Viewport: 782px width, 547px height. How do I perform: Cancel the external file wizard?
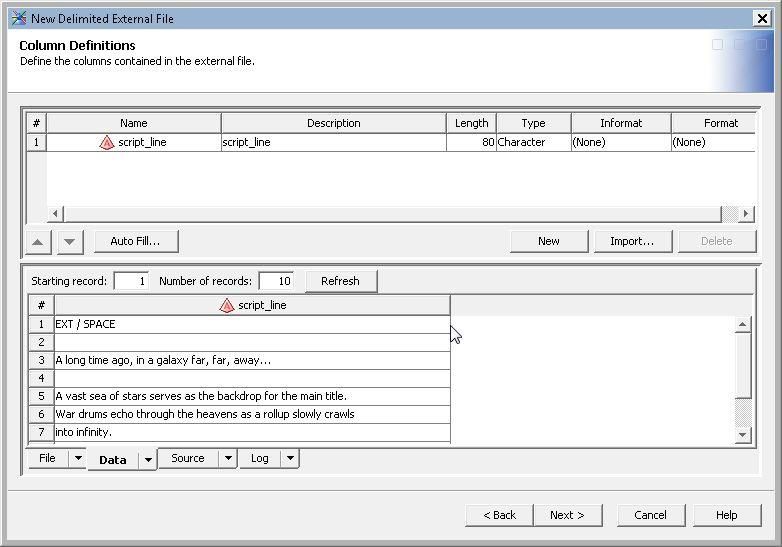[651, 515]
